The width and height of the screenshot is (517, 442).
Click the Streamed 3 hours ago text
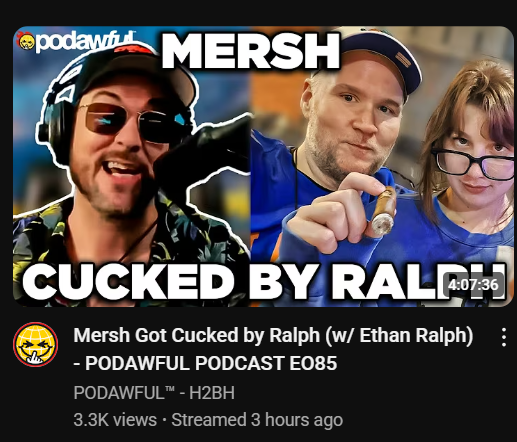coord(257,420)
